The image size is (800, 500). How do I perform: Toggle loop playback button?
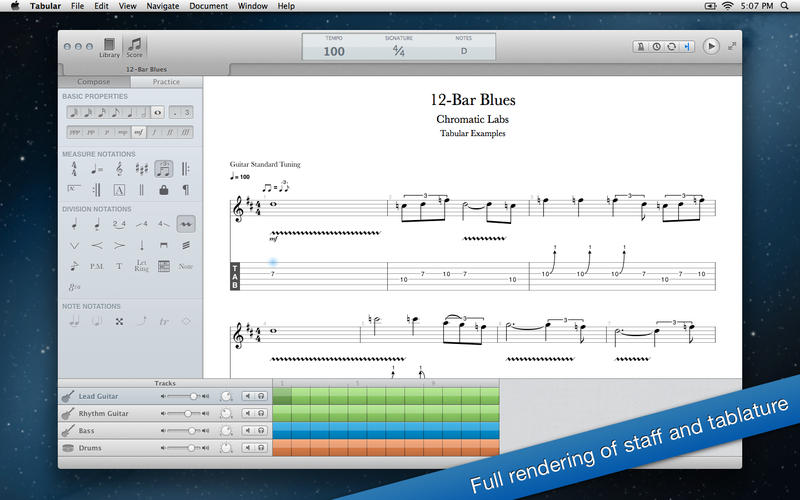click(x=670, y=46)
